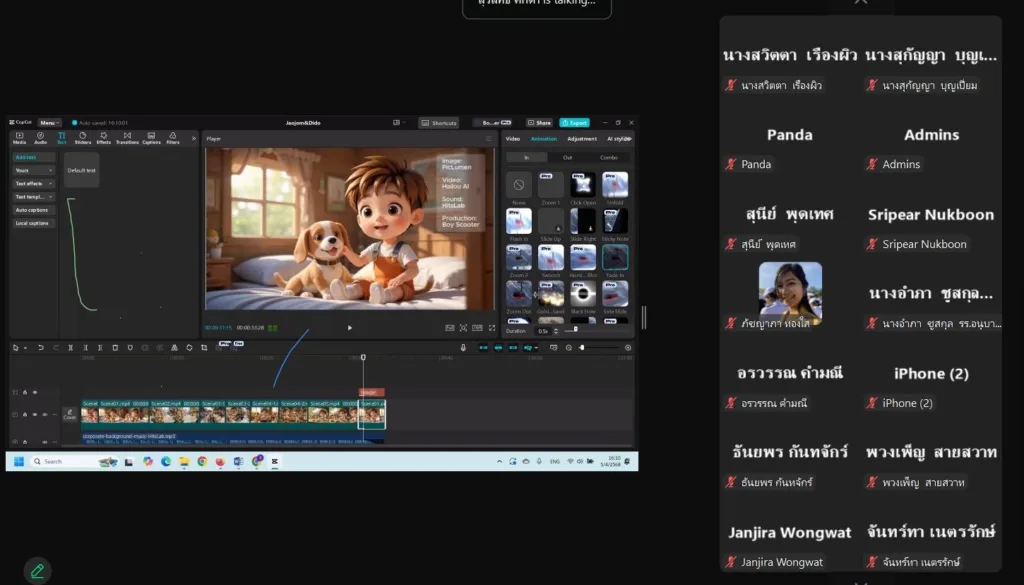Open the Filters panel icon
This screenshot has width=1024, height=585.
(173, 137)
